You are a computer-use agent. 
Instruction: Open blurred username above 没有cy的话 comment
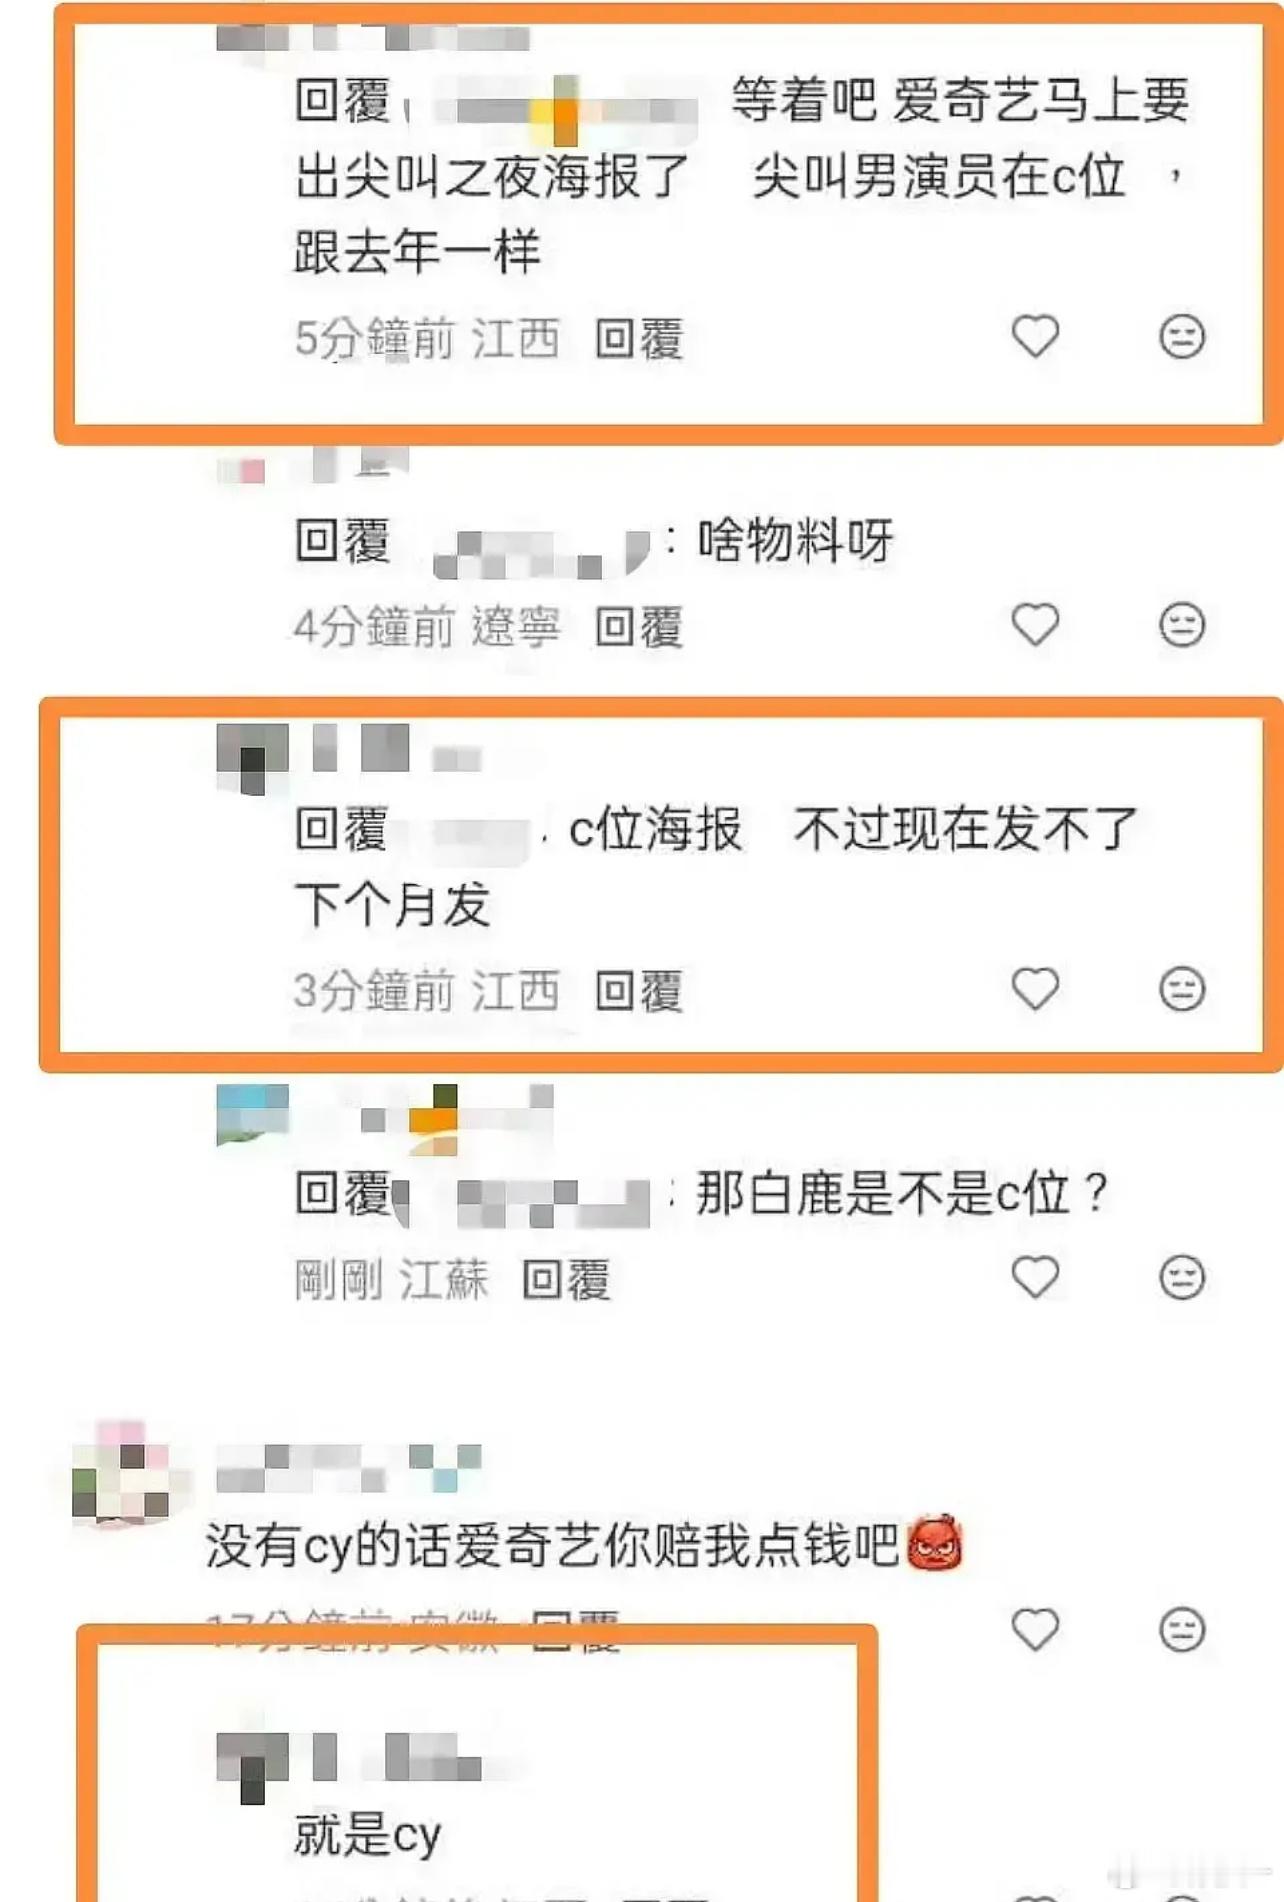tap(349, 1467)
